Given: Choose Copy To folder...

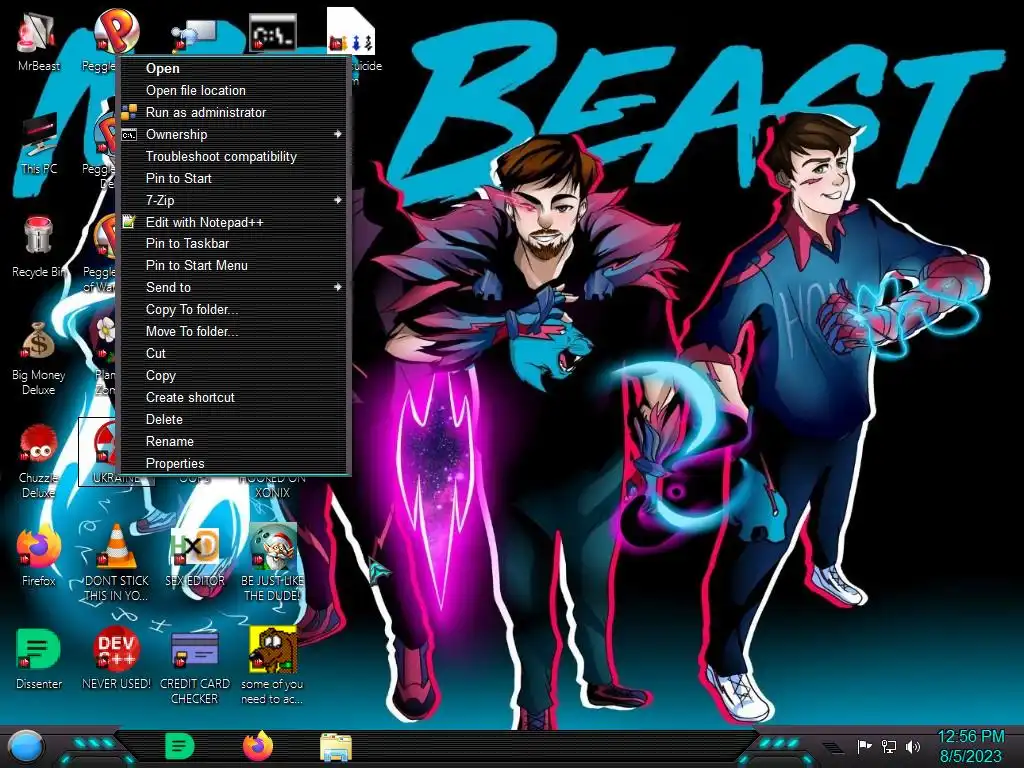Looking at the screenshot, I should pyautogui.click(x=233, y=310).
